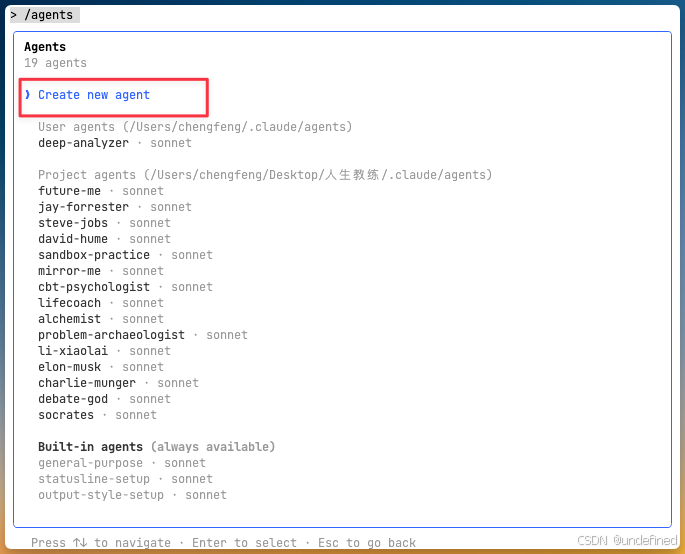The height and width of the screenshot is (554, 685).
Task: Pick the lifecoach agent
Action: click(x=100, y=303)
